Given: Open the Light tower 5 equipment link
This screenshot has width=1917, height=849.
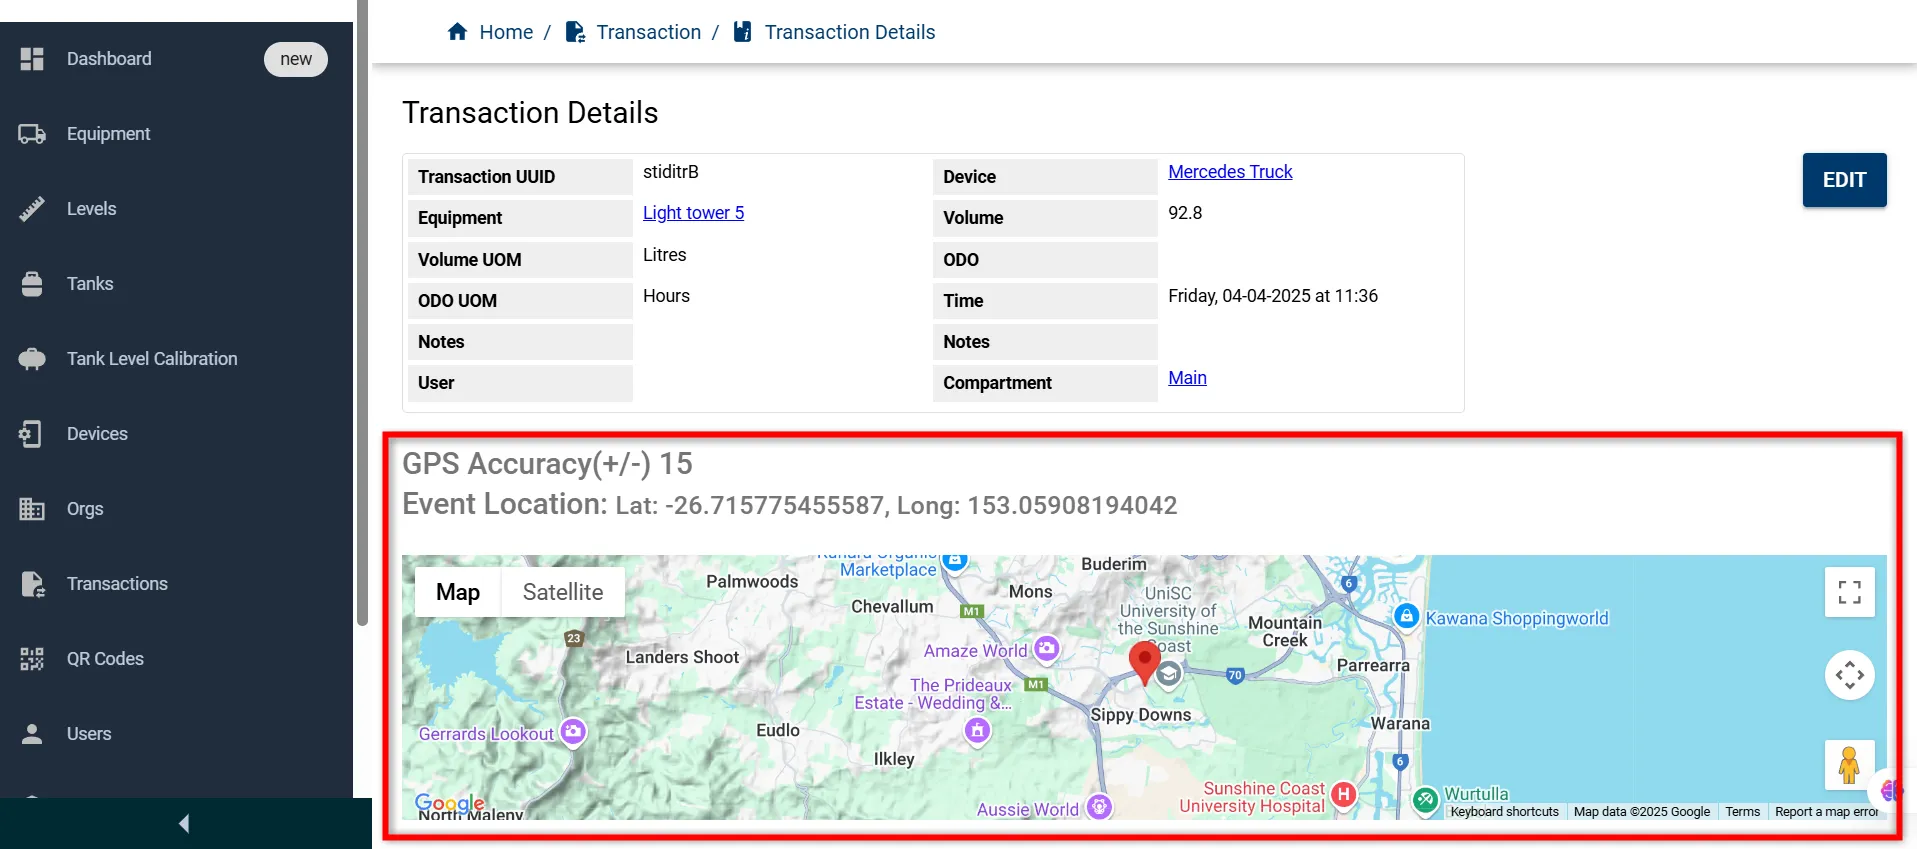Looking at the screenshot, I should 693,213.
